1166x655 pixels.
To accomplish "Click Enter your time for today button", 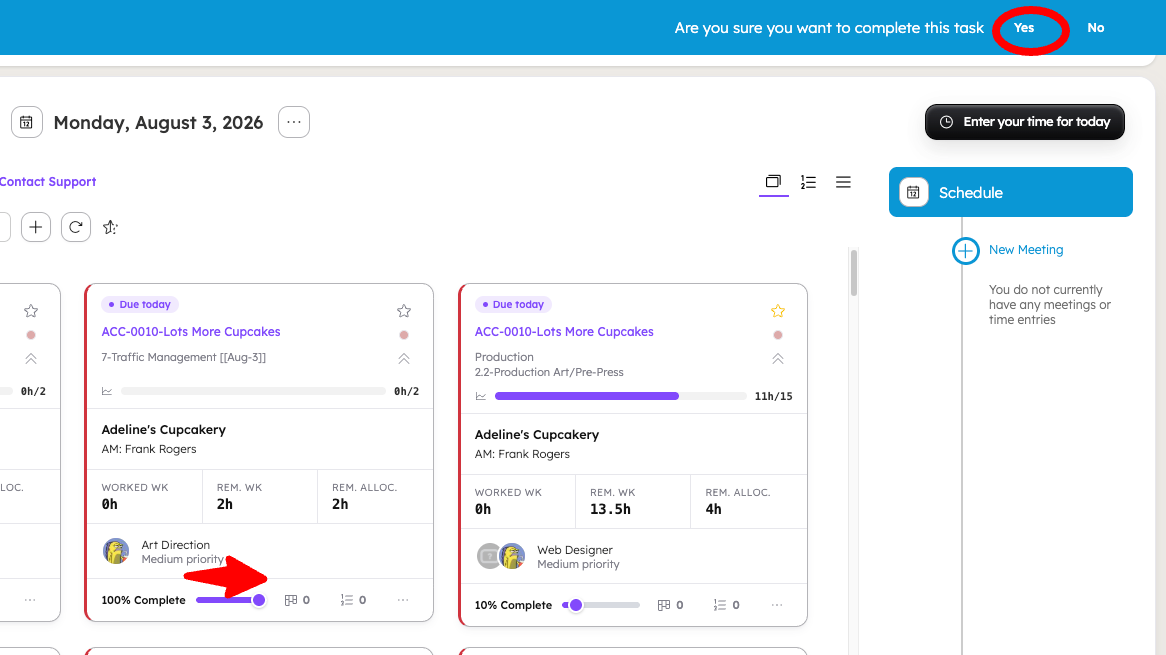I will click(x=1025, y=122).
